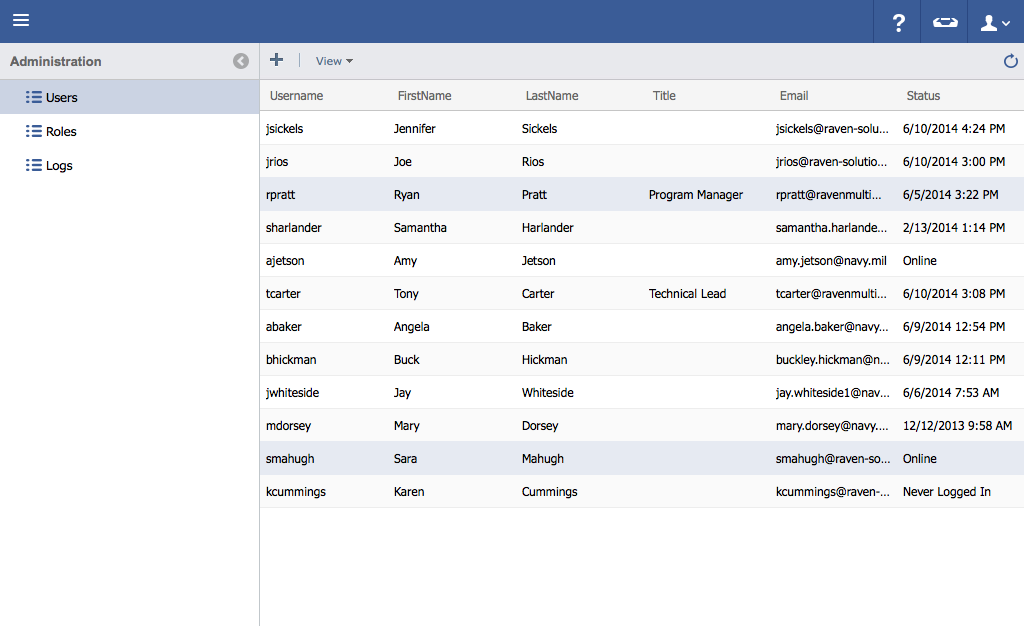The height and width of the screenshot is (626, 1024).
Task: Click the Roles list icon
Action: 33,131
